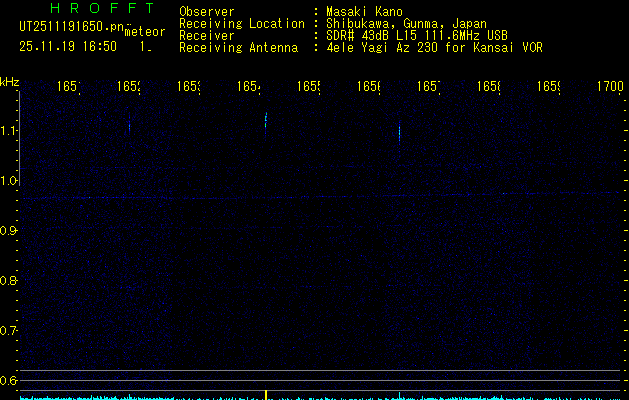Click the 1653 time axis label
Screen dimensions: 629x400
[x=189, y=86]
